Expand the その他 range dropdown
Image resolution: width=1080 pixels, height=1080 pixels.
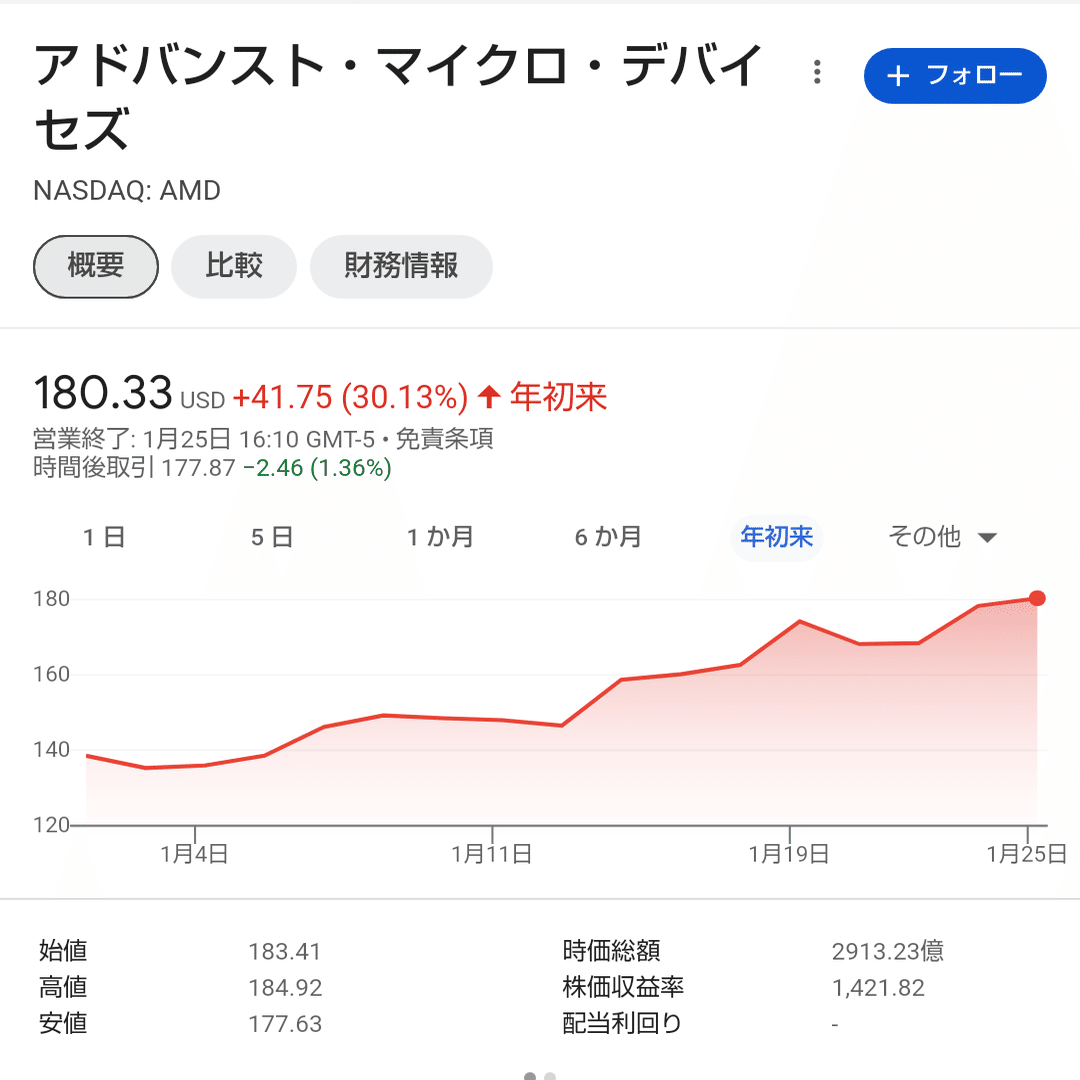(942, 537)
